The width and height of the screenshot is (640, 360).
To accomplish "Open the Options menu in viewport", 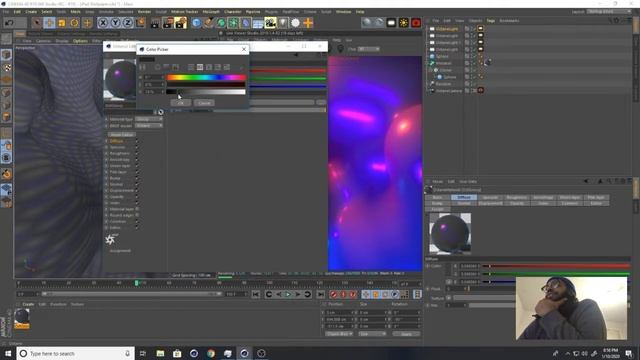I will point(80,41).
